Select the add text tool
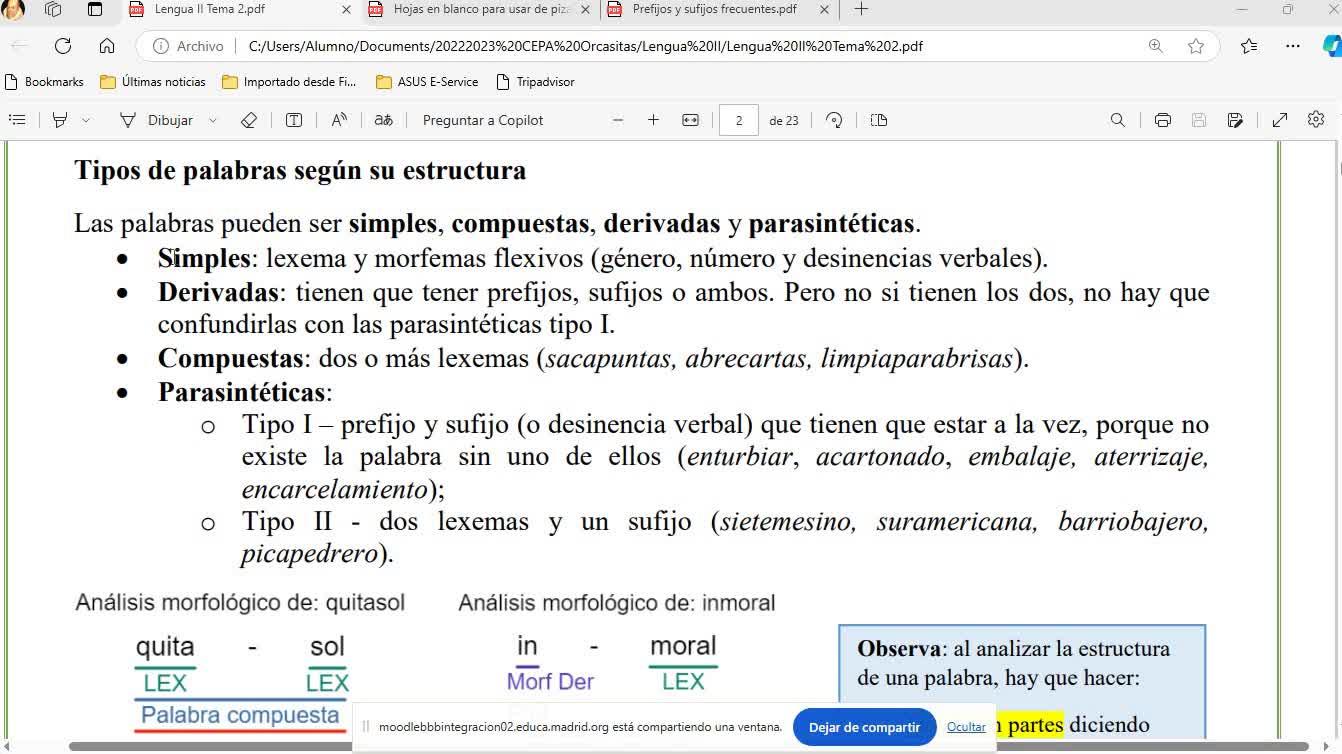1342x754 pixels. [294, 120]
